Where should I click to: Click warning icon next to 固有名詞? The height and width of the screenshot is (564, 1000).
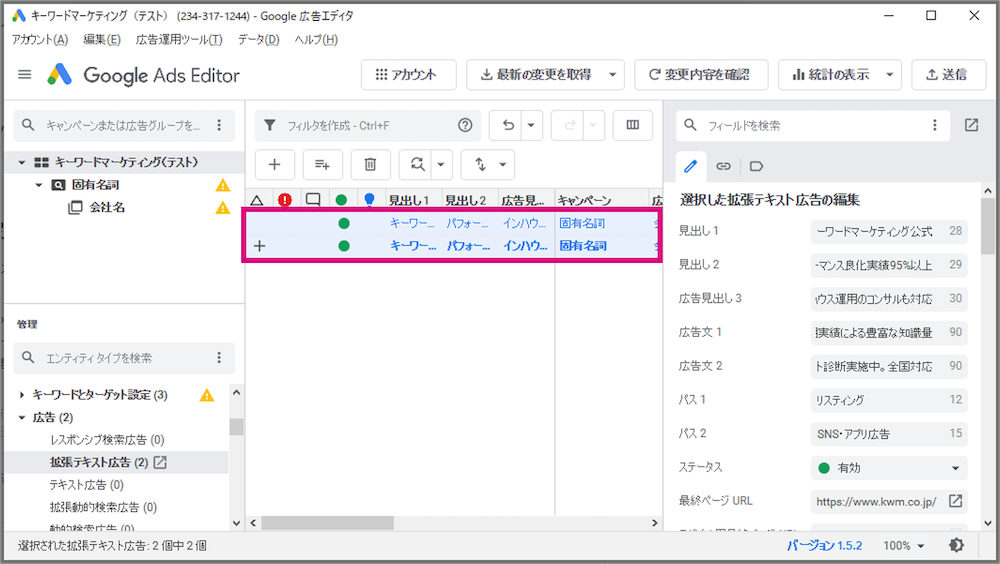coord(223,185)
